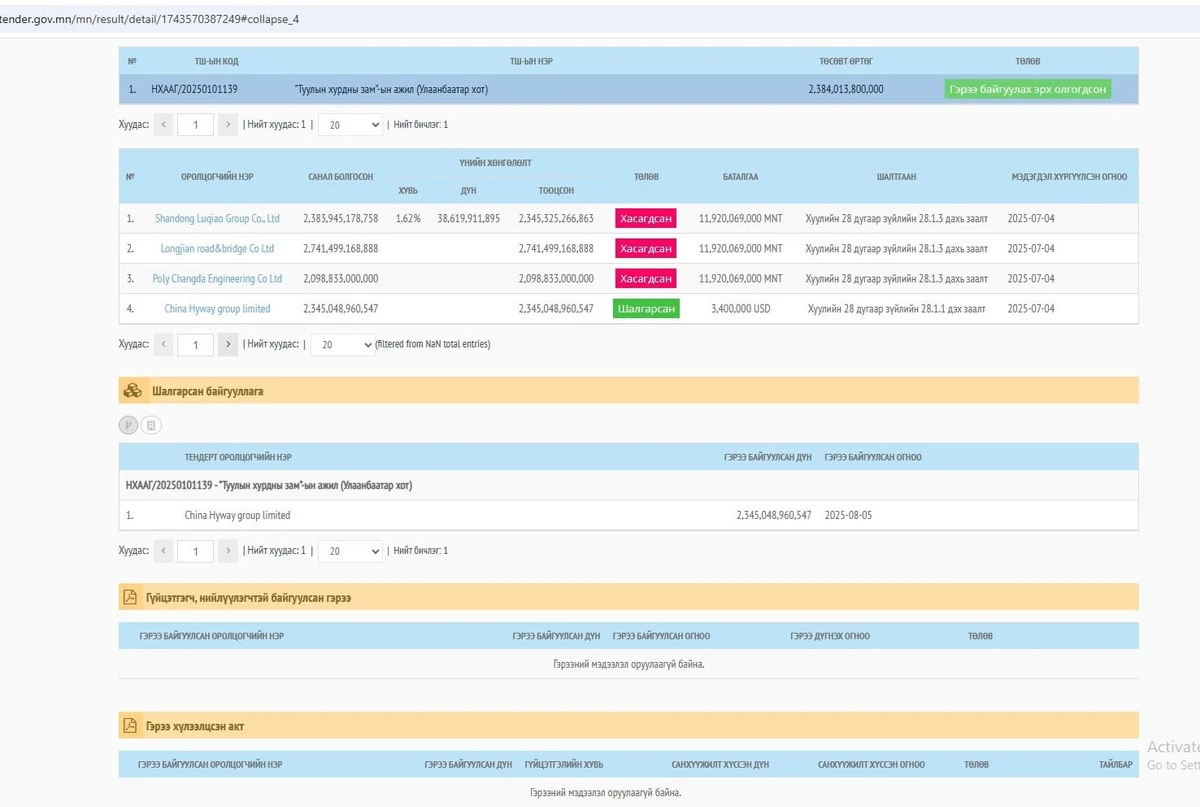Click PDF icon beside Гэрээ хэлэлцсэн акт
Screen dimensions: 1200x807
129,725
